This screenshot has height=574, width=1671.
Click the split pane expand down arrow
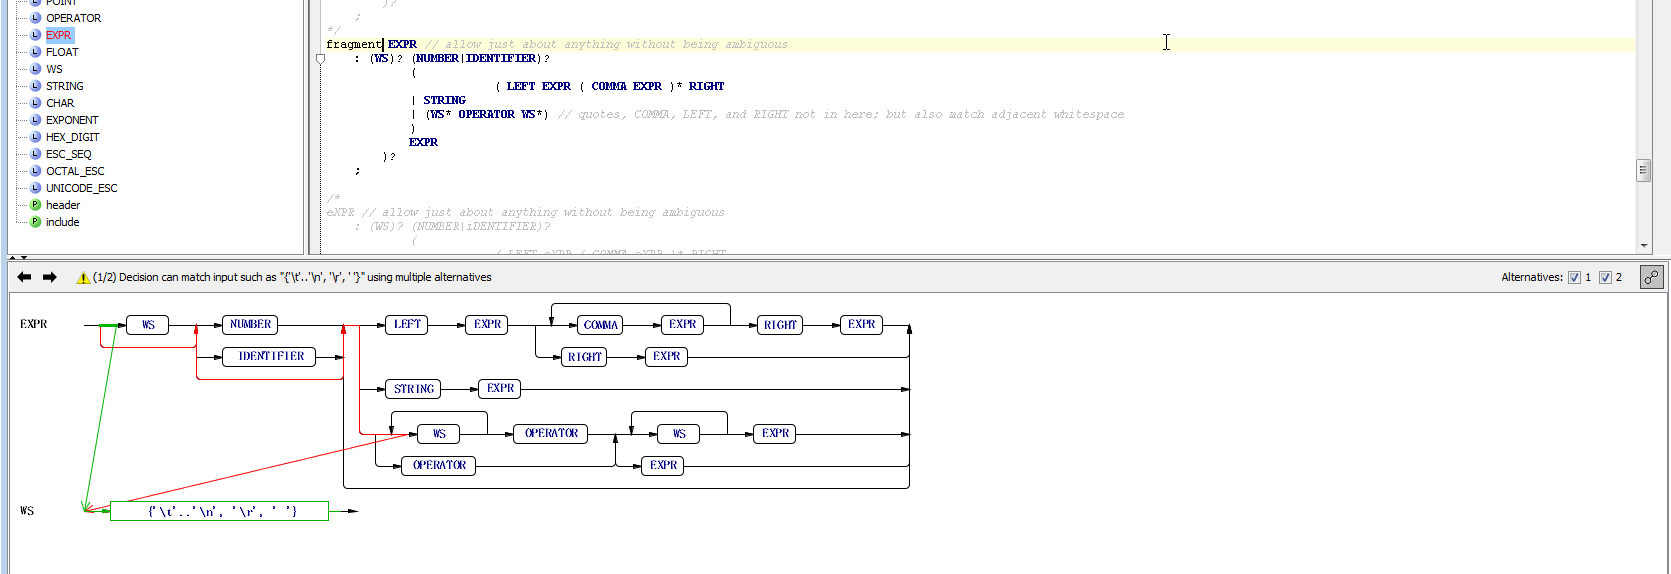24,258
